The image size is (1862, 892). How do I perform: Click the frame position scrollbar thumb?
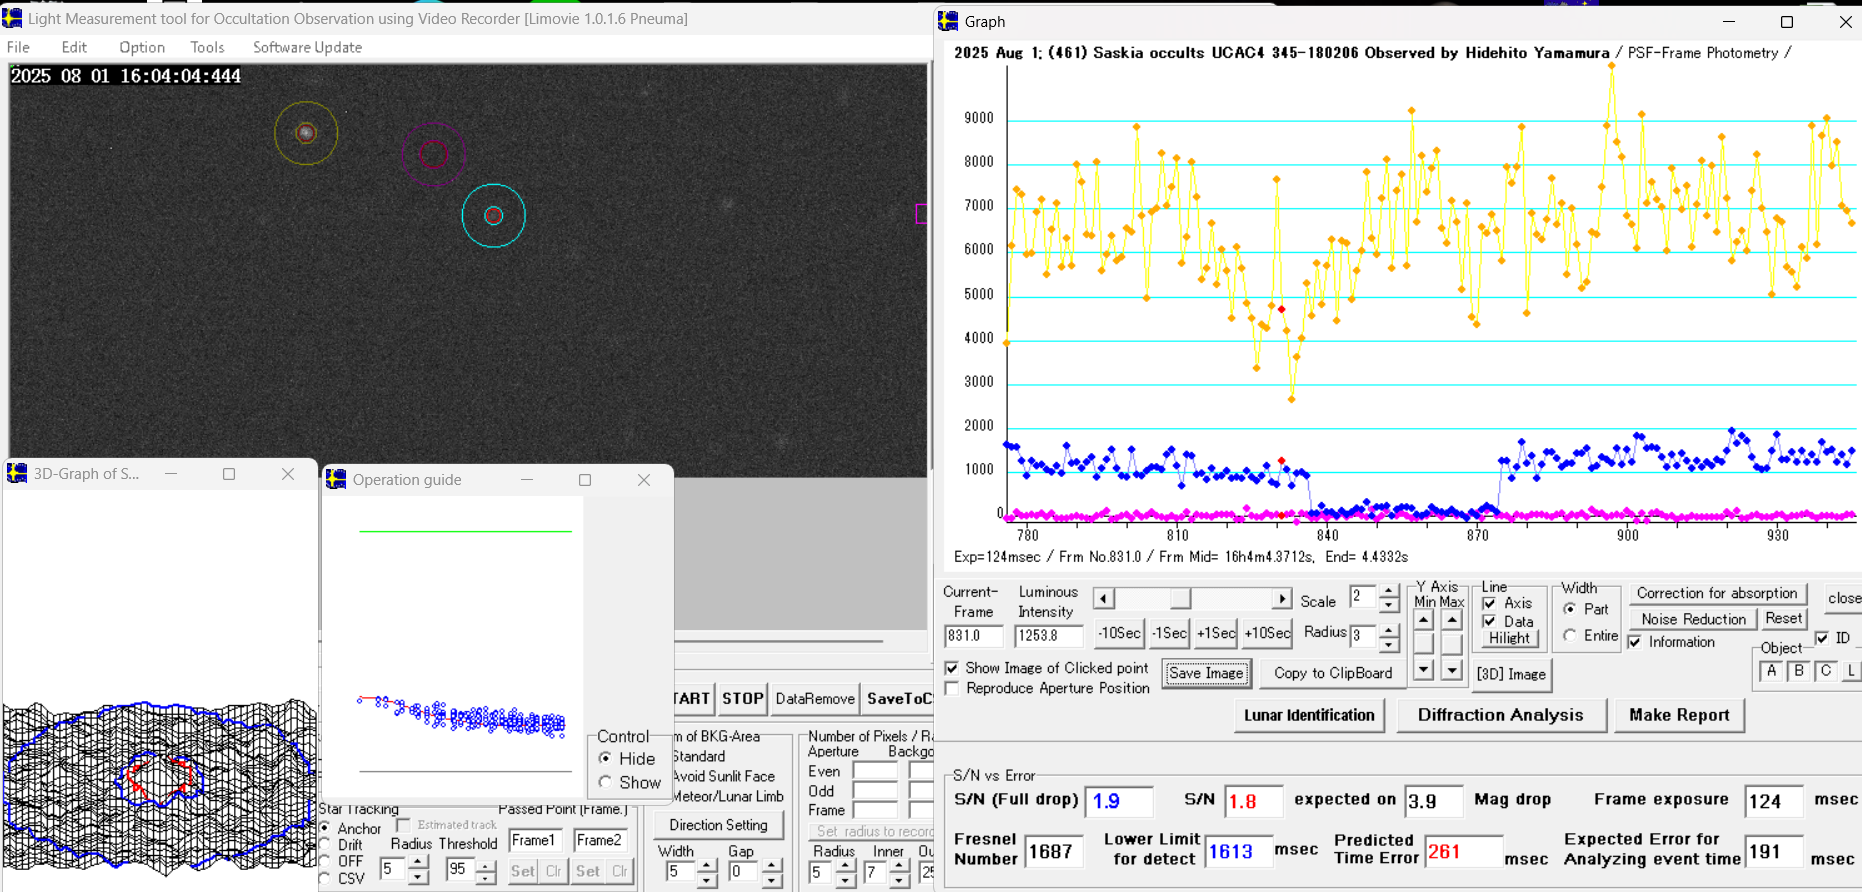point(1181,598)
